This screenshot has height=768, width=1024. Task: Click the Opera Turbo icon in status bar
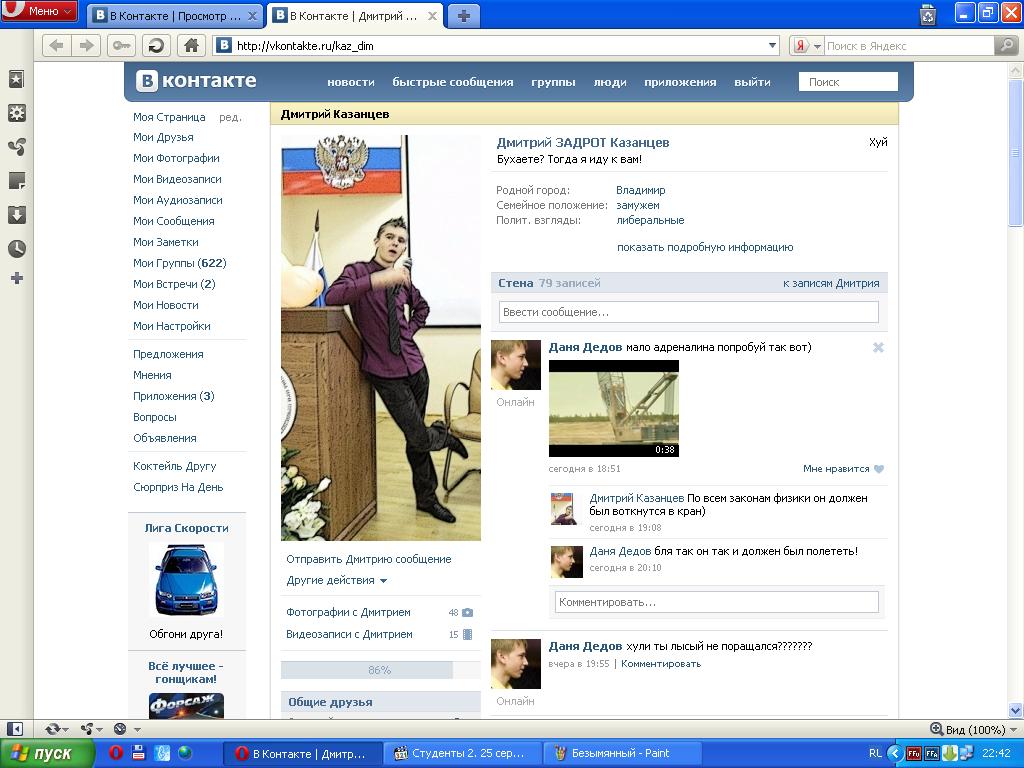tap(120, 729)
